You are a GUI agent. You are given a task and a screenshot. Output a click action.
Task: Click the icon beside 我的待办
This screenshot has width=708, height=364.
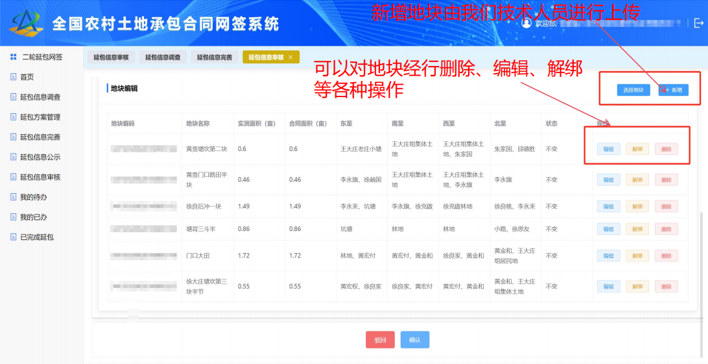pyautogui.click(x=13, y=197)
